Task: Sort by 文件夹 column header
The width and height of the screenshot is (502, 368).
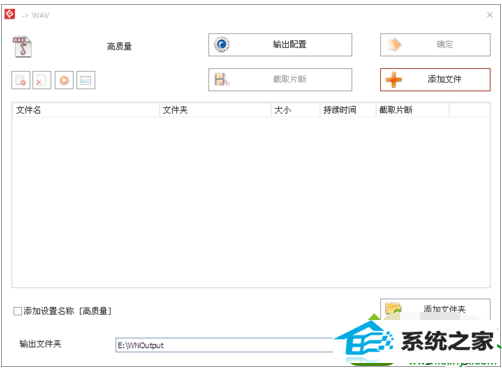Action: [215, 110]
